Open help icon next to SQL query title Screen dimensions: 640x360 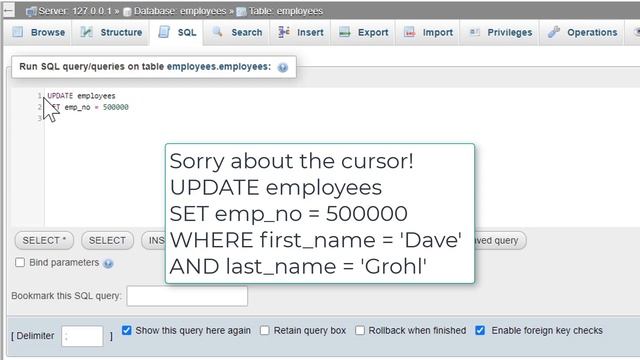pos(282,68)
